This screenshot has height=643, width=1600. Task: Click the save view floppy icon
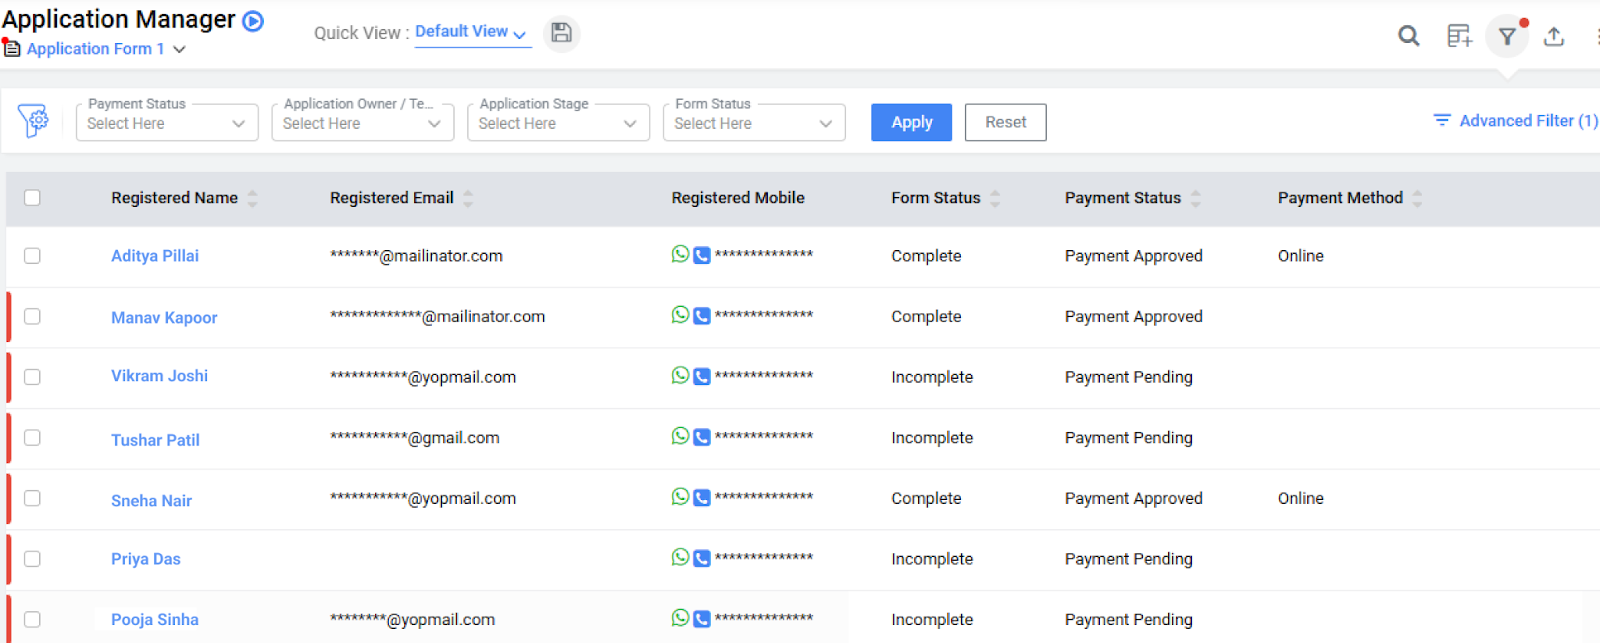click(x=561, y=33)
